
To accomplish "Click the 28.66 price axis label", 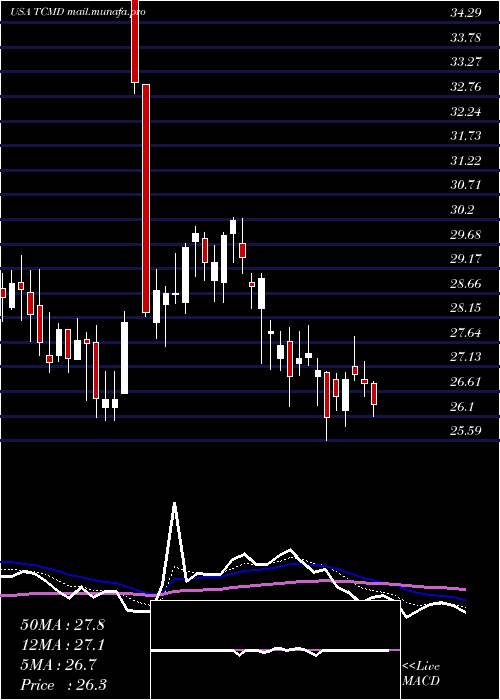I will click(466, 283).
